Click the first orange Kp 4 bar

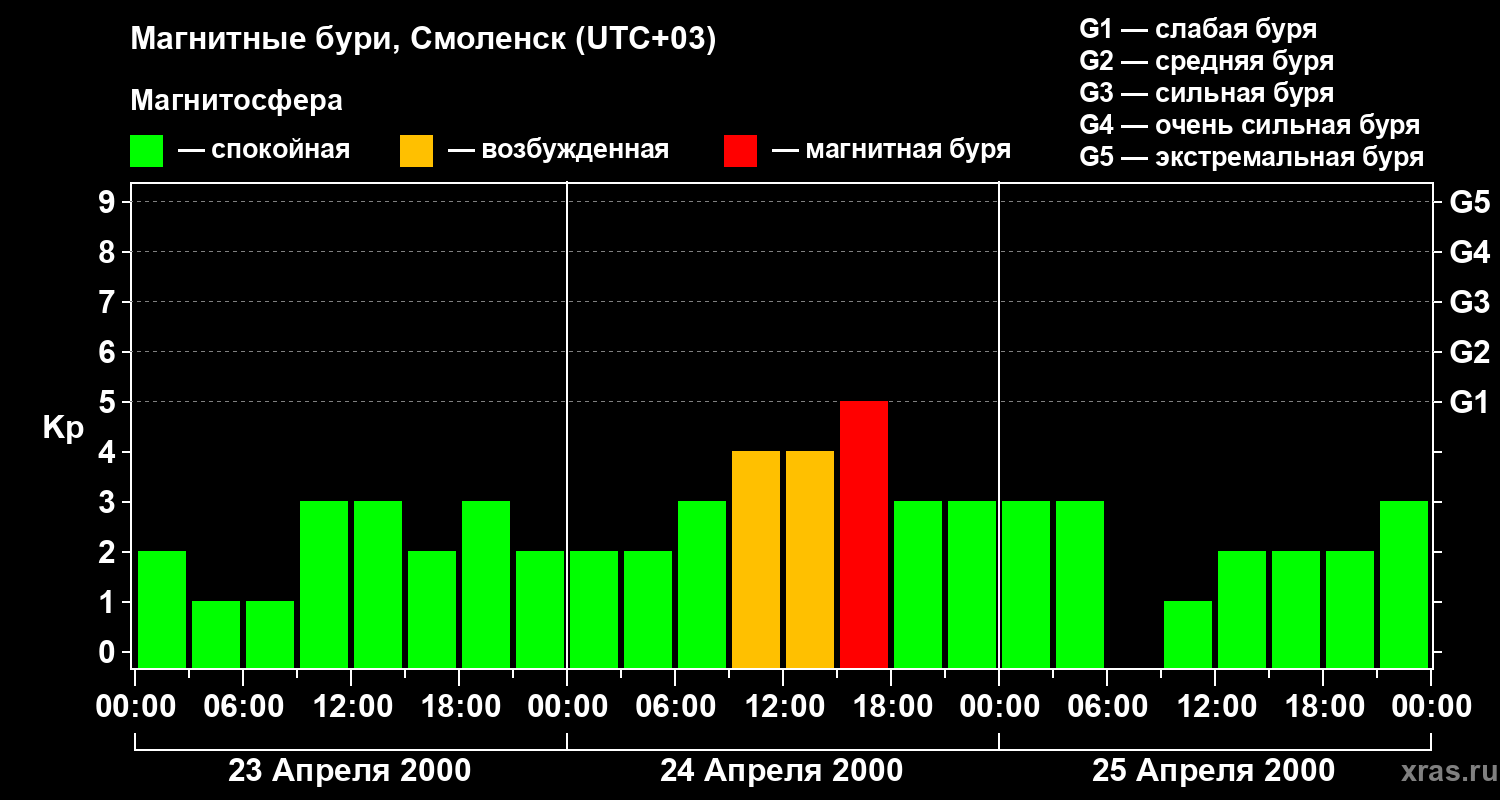point(756,559)
